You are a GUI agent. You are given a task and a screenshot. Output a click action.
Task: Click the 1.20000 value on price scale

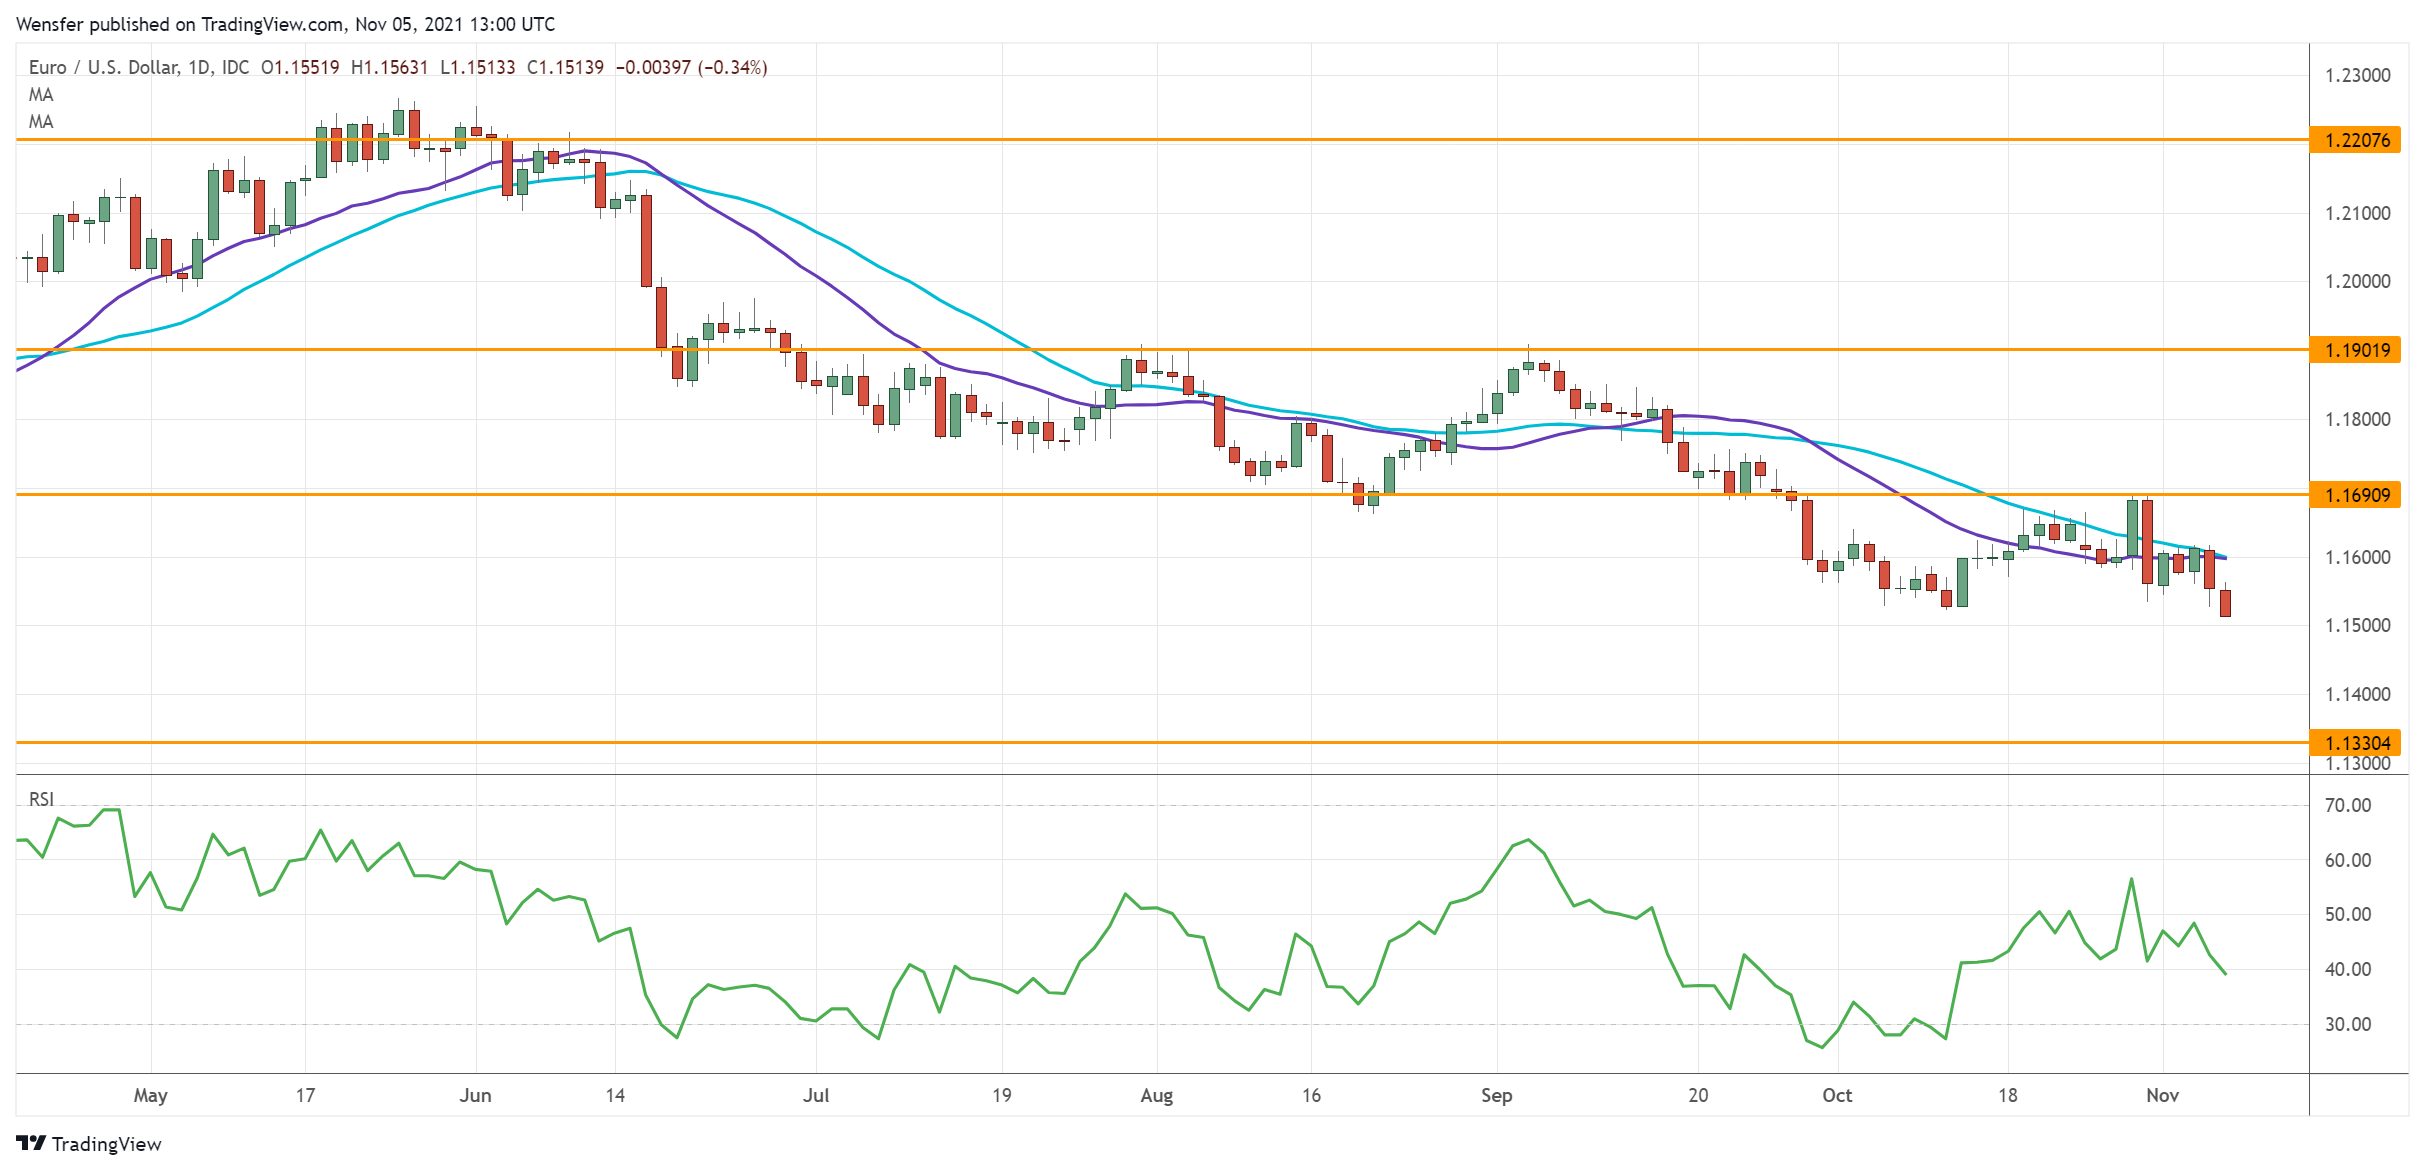2357,281
